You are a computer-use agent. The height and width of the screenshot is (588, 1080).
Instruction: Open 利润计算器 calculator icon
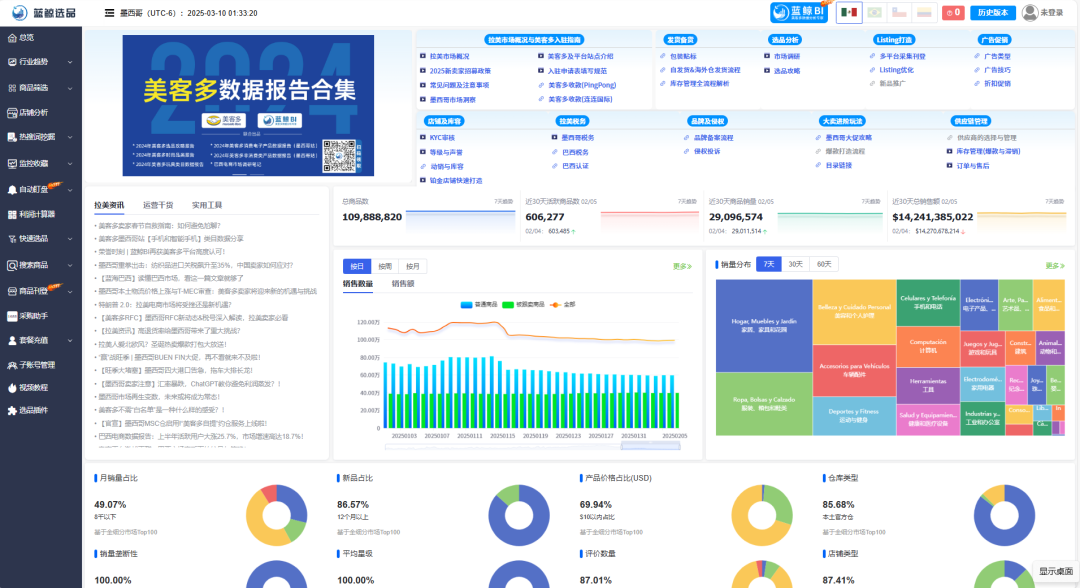click(12, 214)
